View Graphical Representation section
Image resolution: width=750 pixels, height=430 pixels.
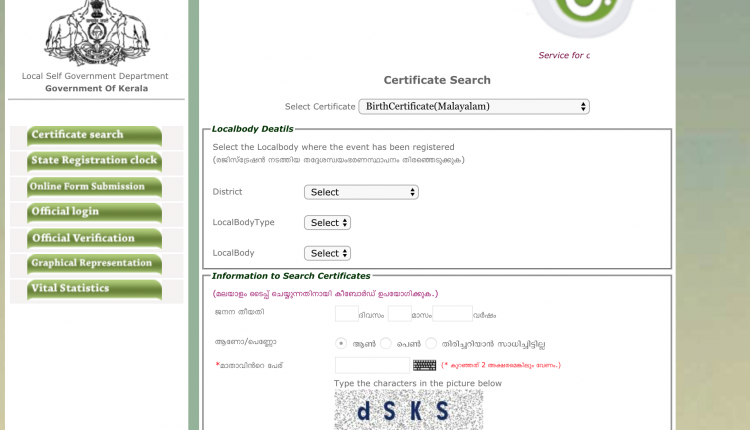click(x=95, y=264)
